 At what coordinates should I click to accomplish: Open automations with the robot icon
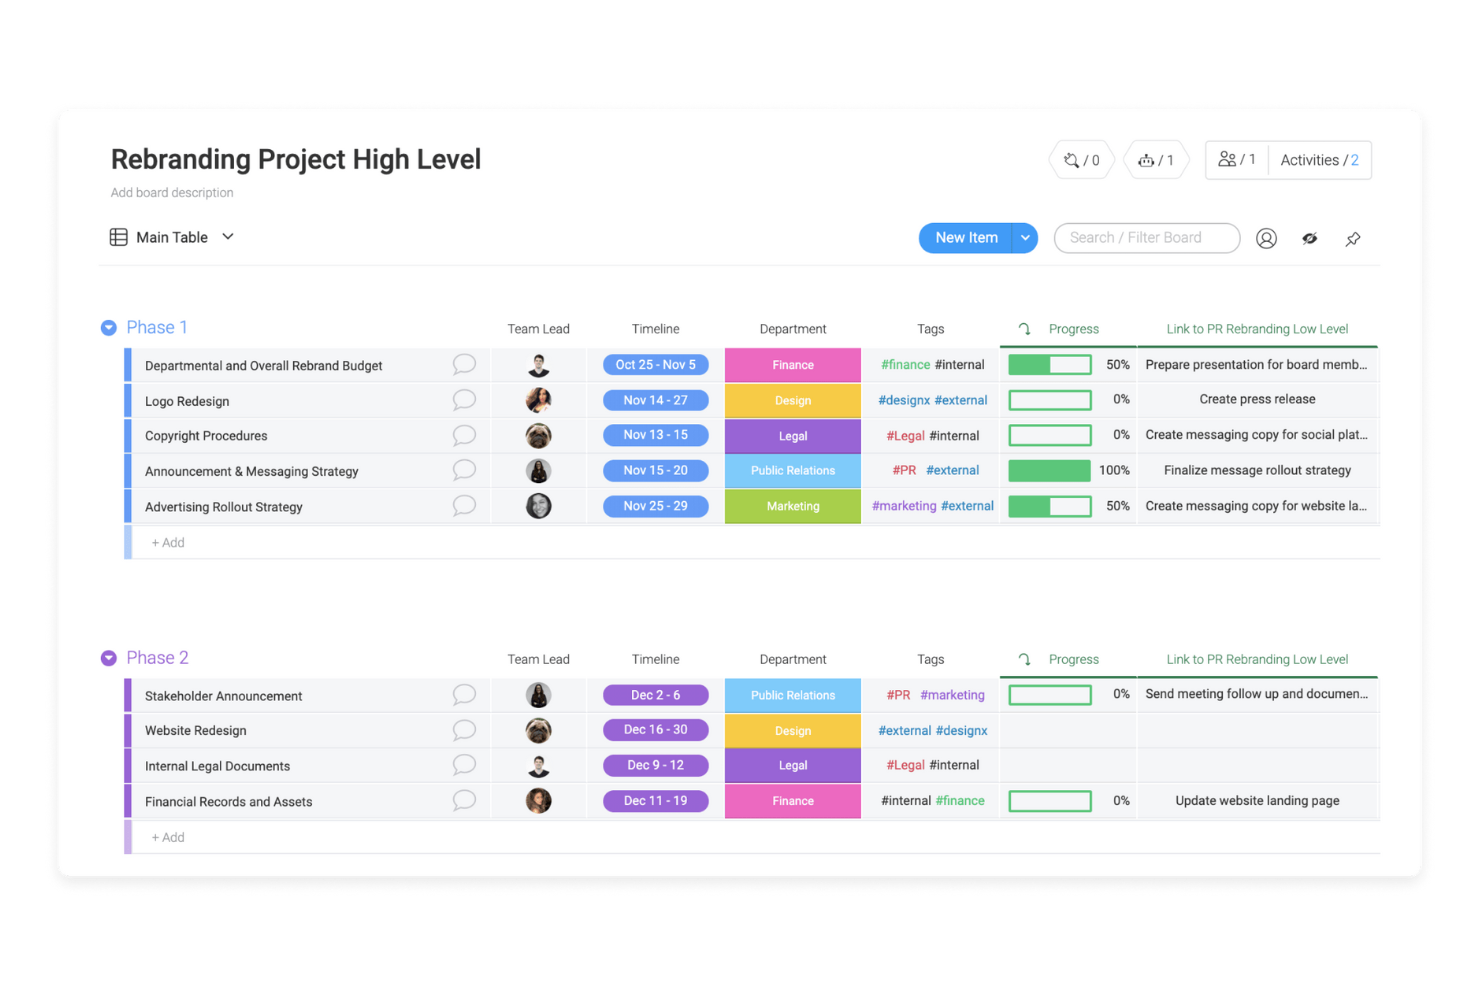coord(1148,160)
